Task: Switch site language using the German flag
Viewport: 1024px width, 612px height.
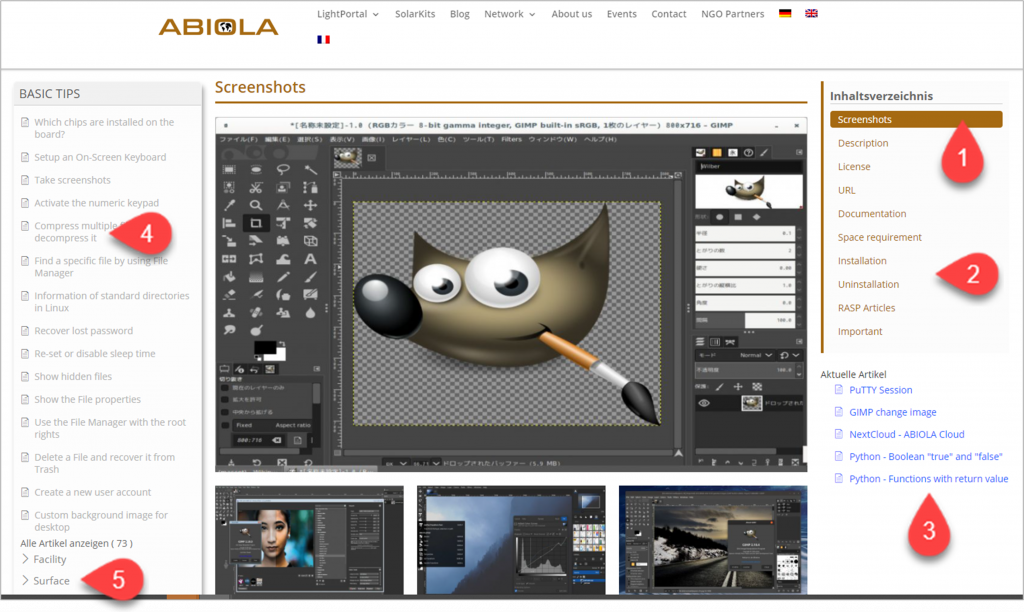Action: tap(785, 14)
